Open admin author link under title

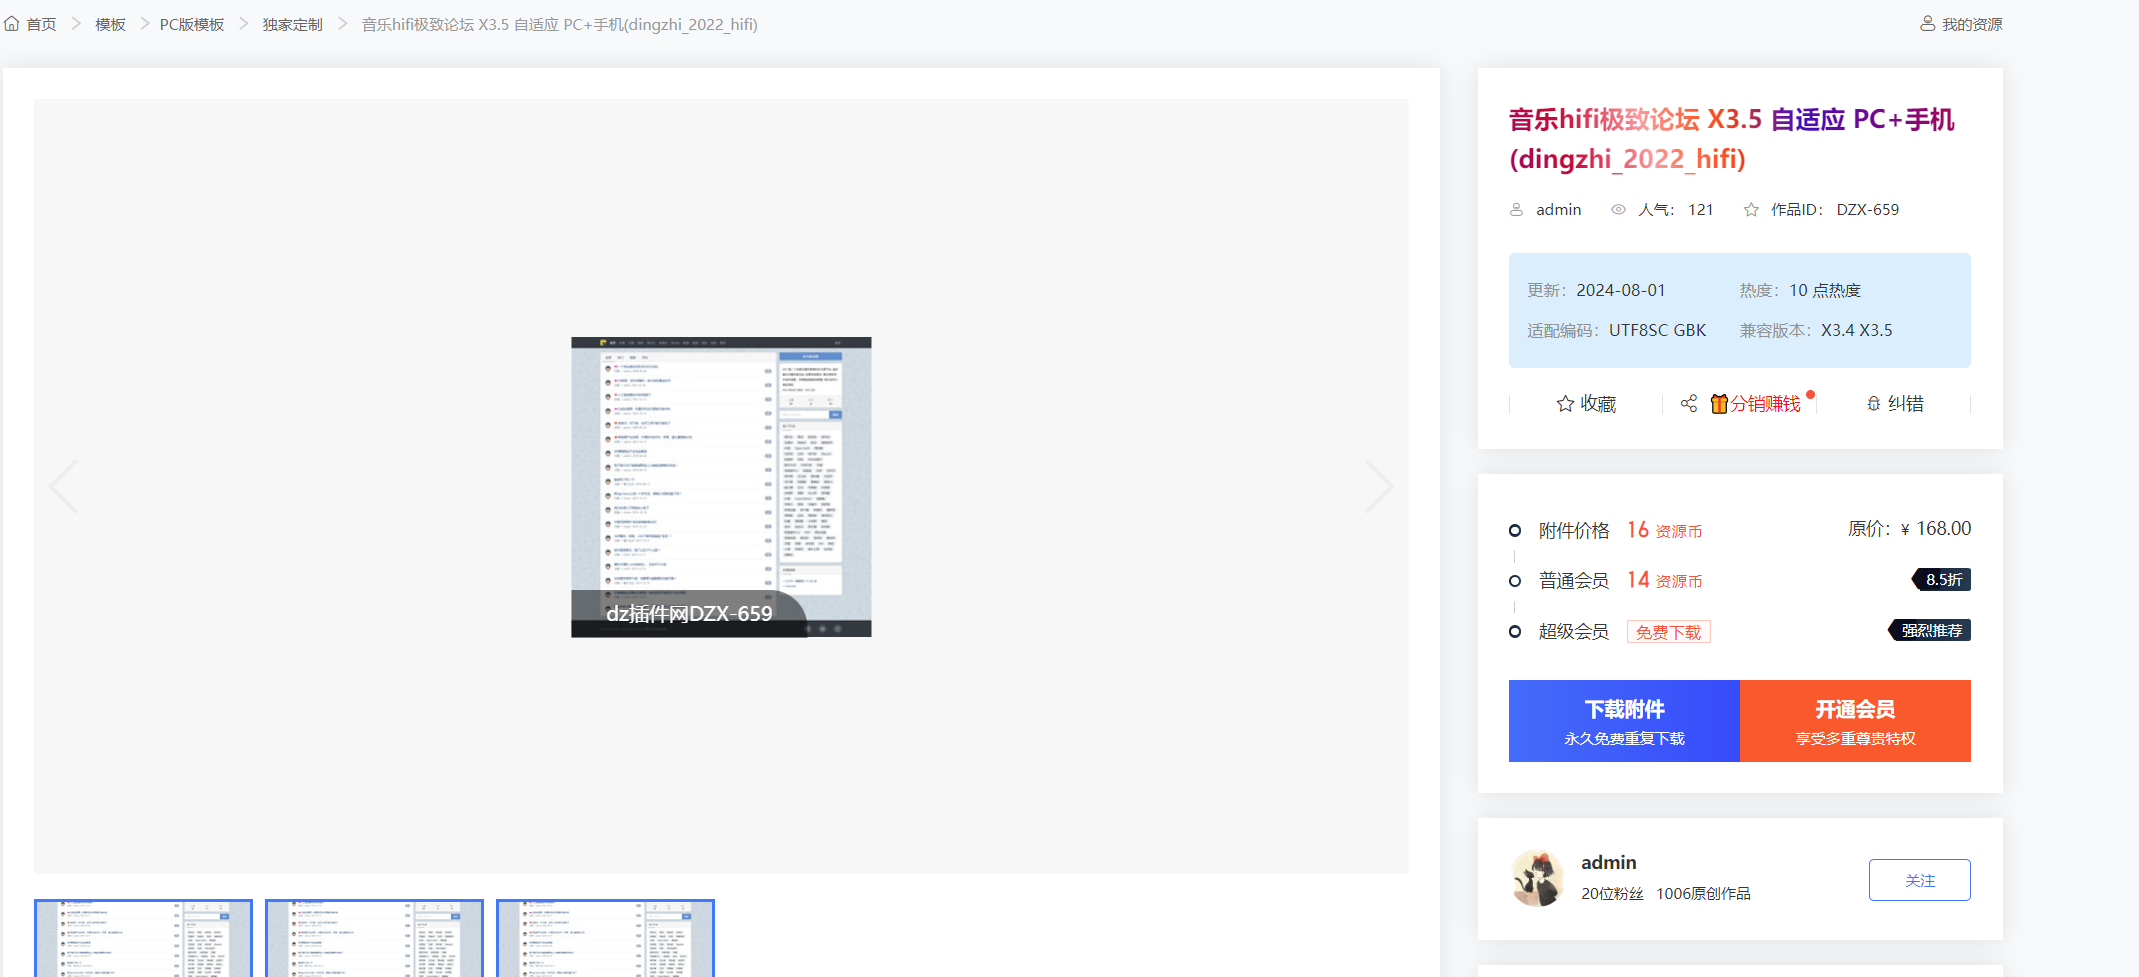1559,209
